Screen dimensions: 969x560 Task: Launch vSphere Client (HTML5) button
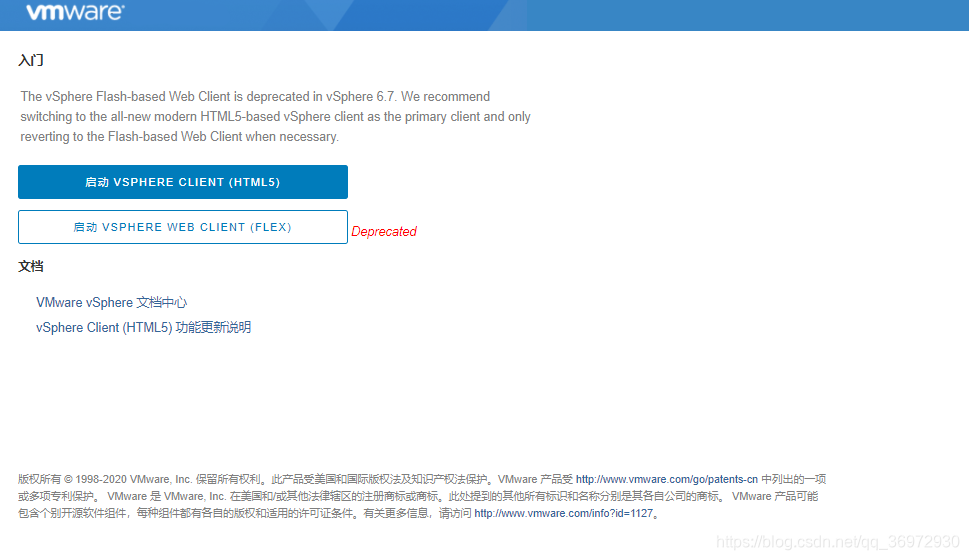183,182
